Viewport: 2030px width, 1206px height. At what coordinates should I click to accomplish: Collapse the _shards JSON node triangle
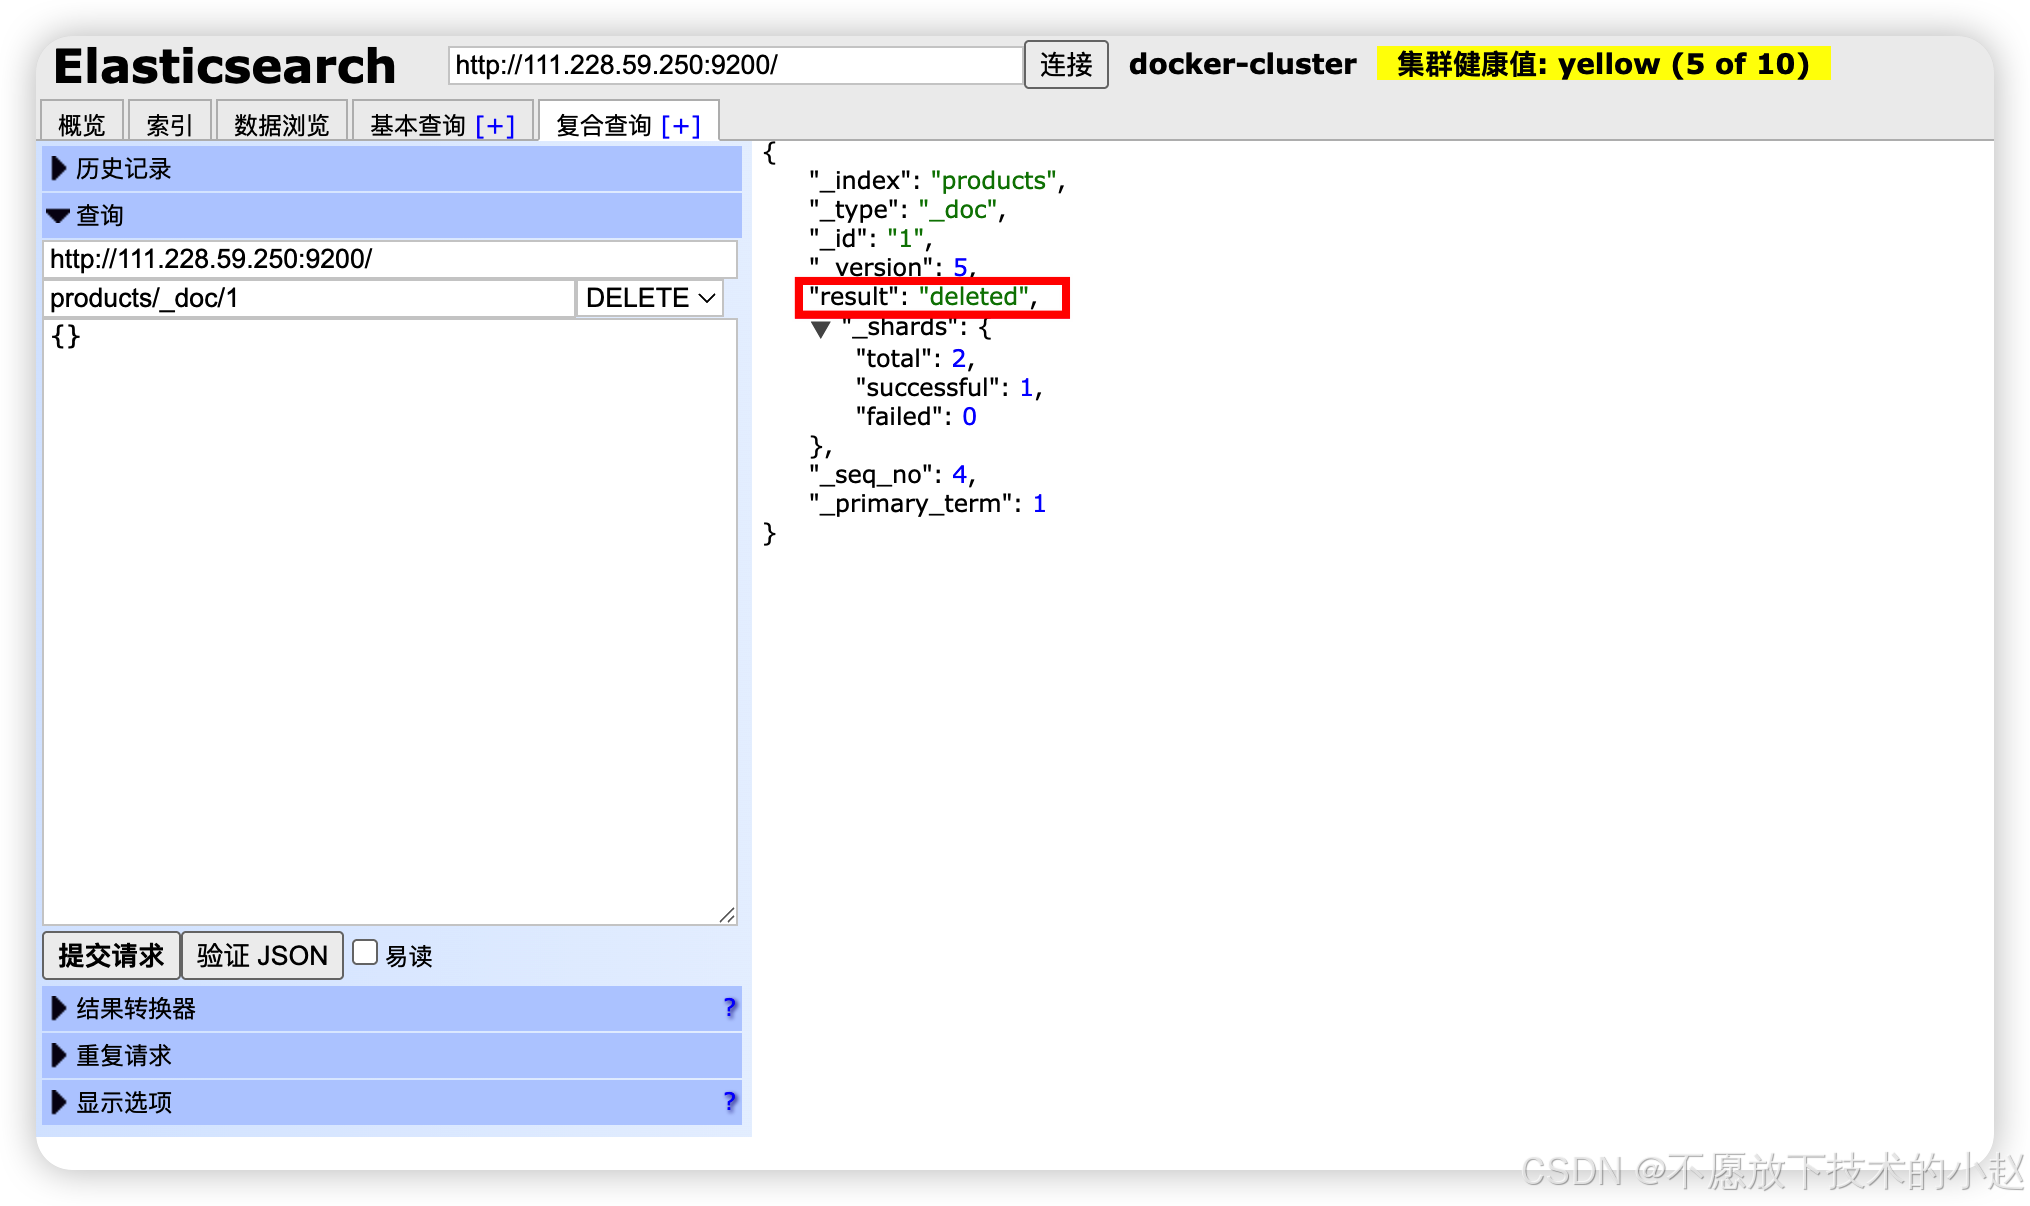(821, 329)
